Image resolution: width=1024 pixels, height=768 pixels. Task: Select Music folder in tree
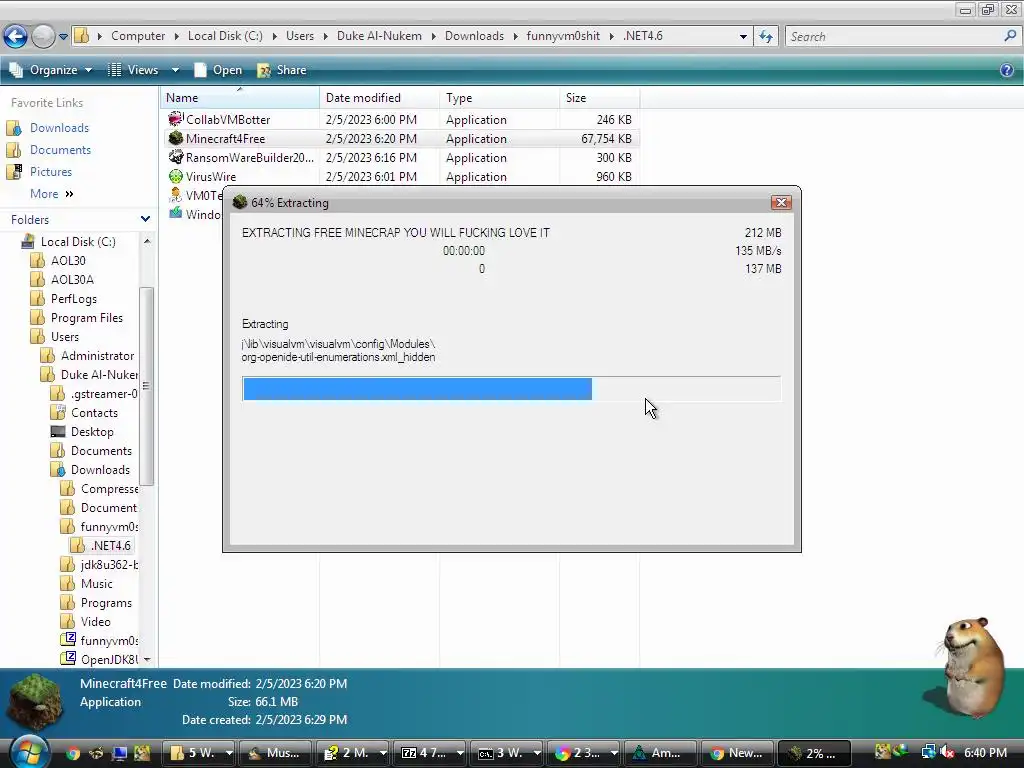tap(97, 584)
